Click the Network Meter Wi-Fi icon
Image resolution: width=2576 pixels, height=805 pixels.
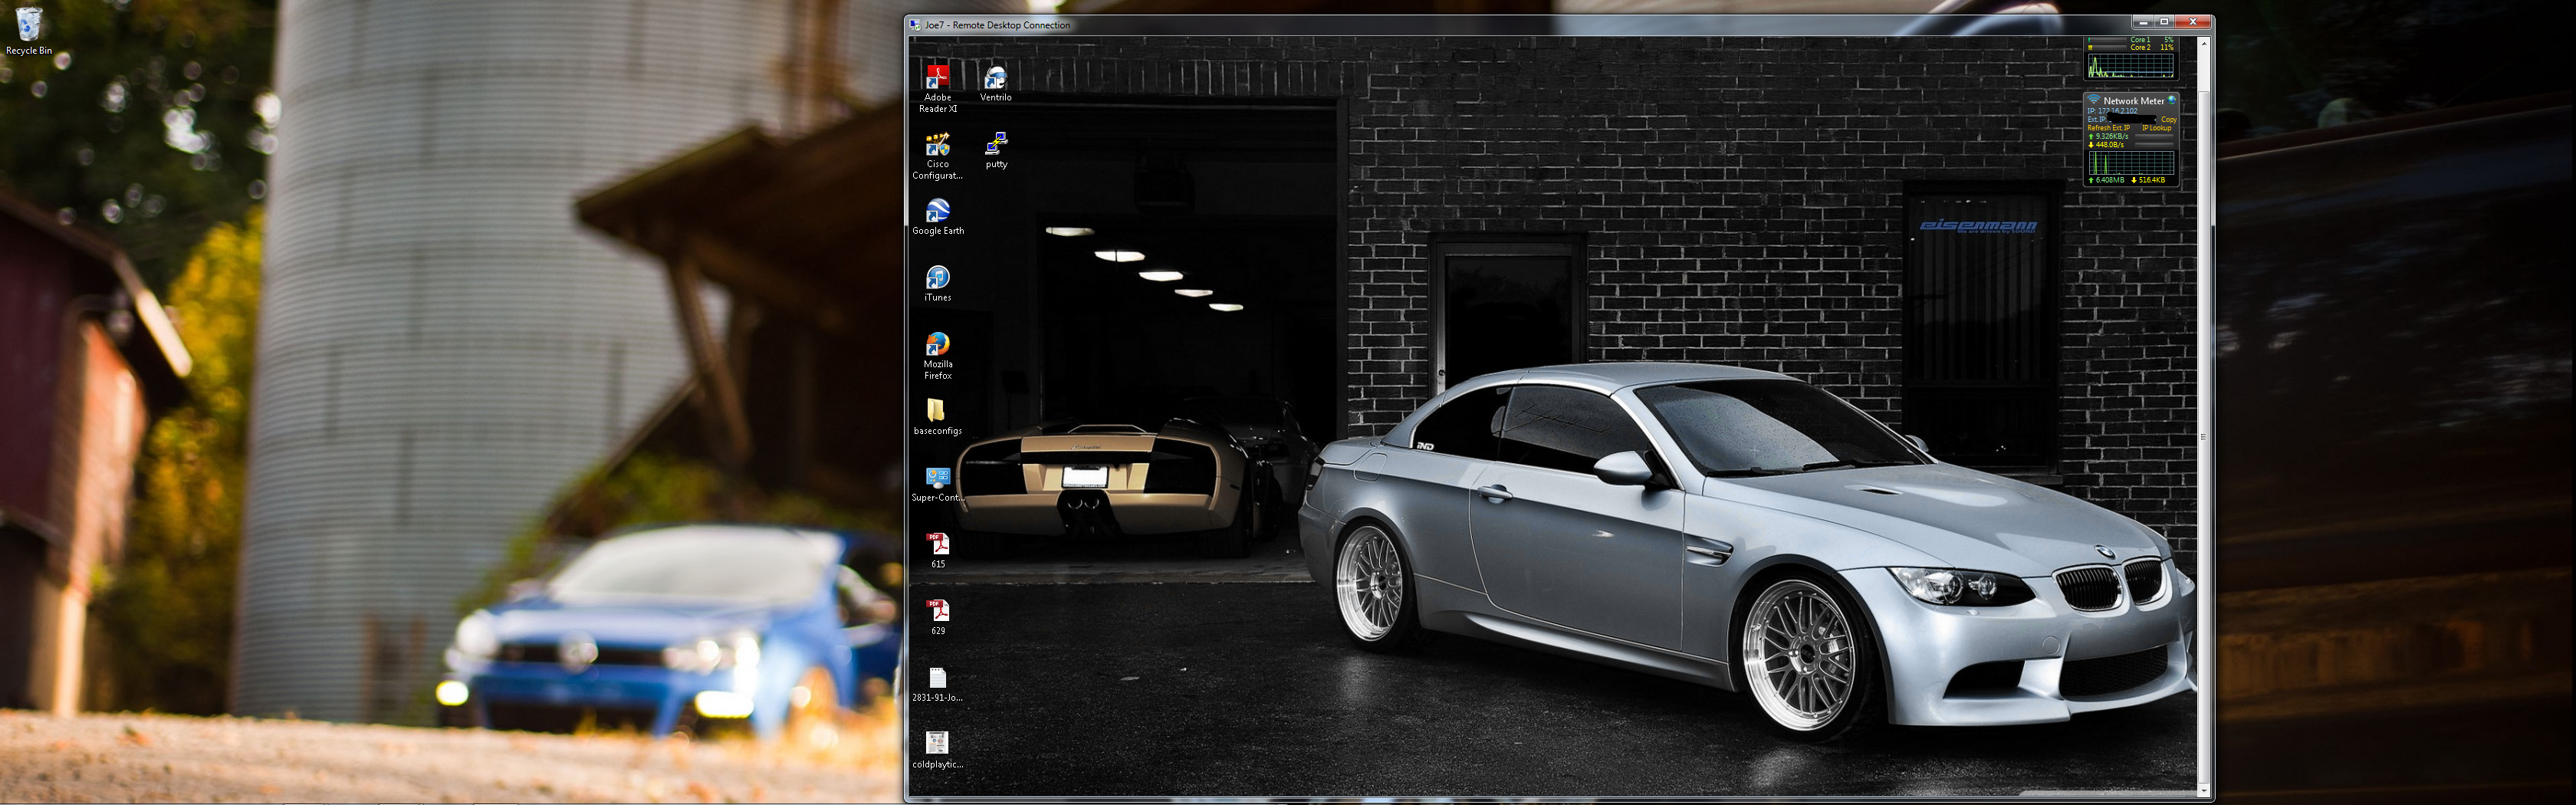[2094, 99]
